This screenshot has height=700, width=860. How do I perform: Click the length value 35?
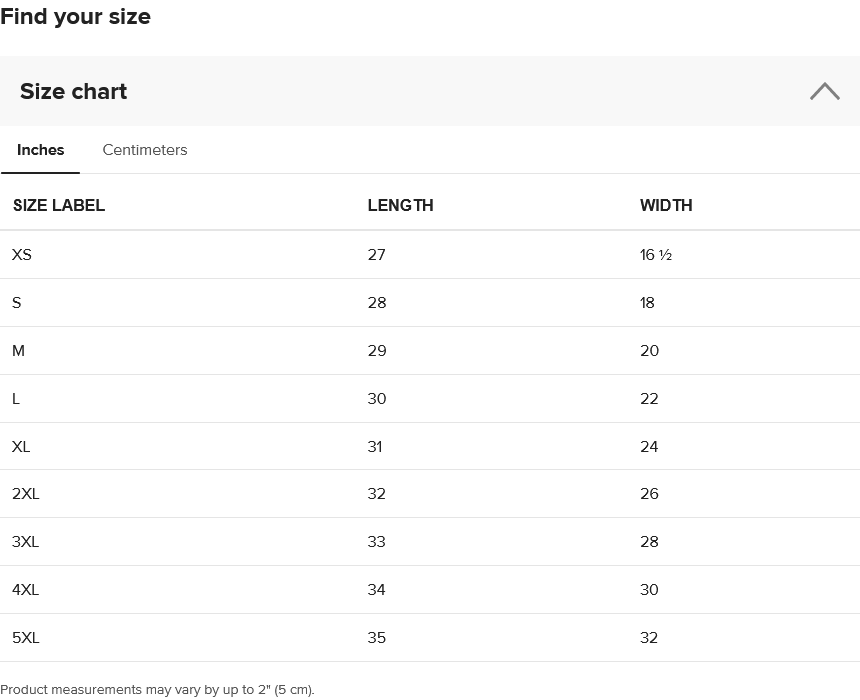pyautogui.click(x=377, y=638)
